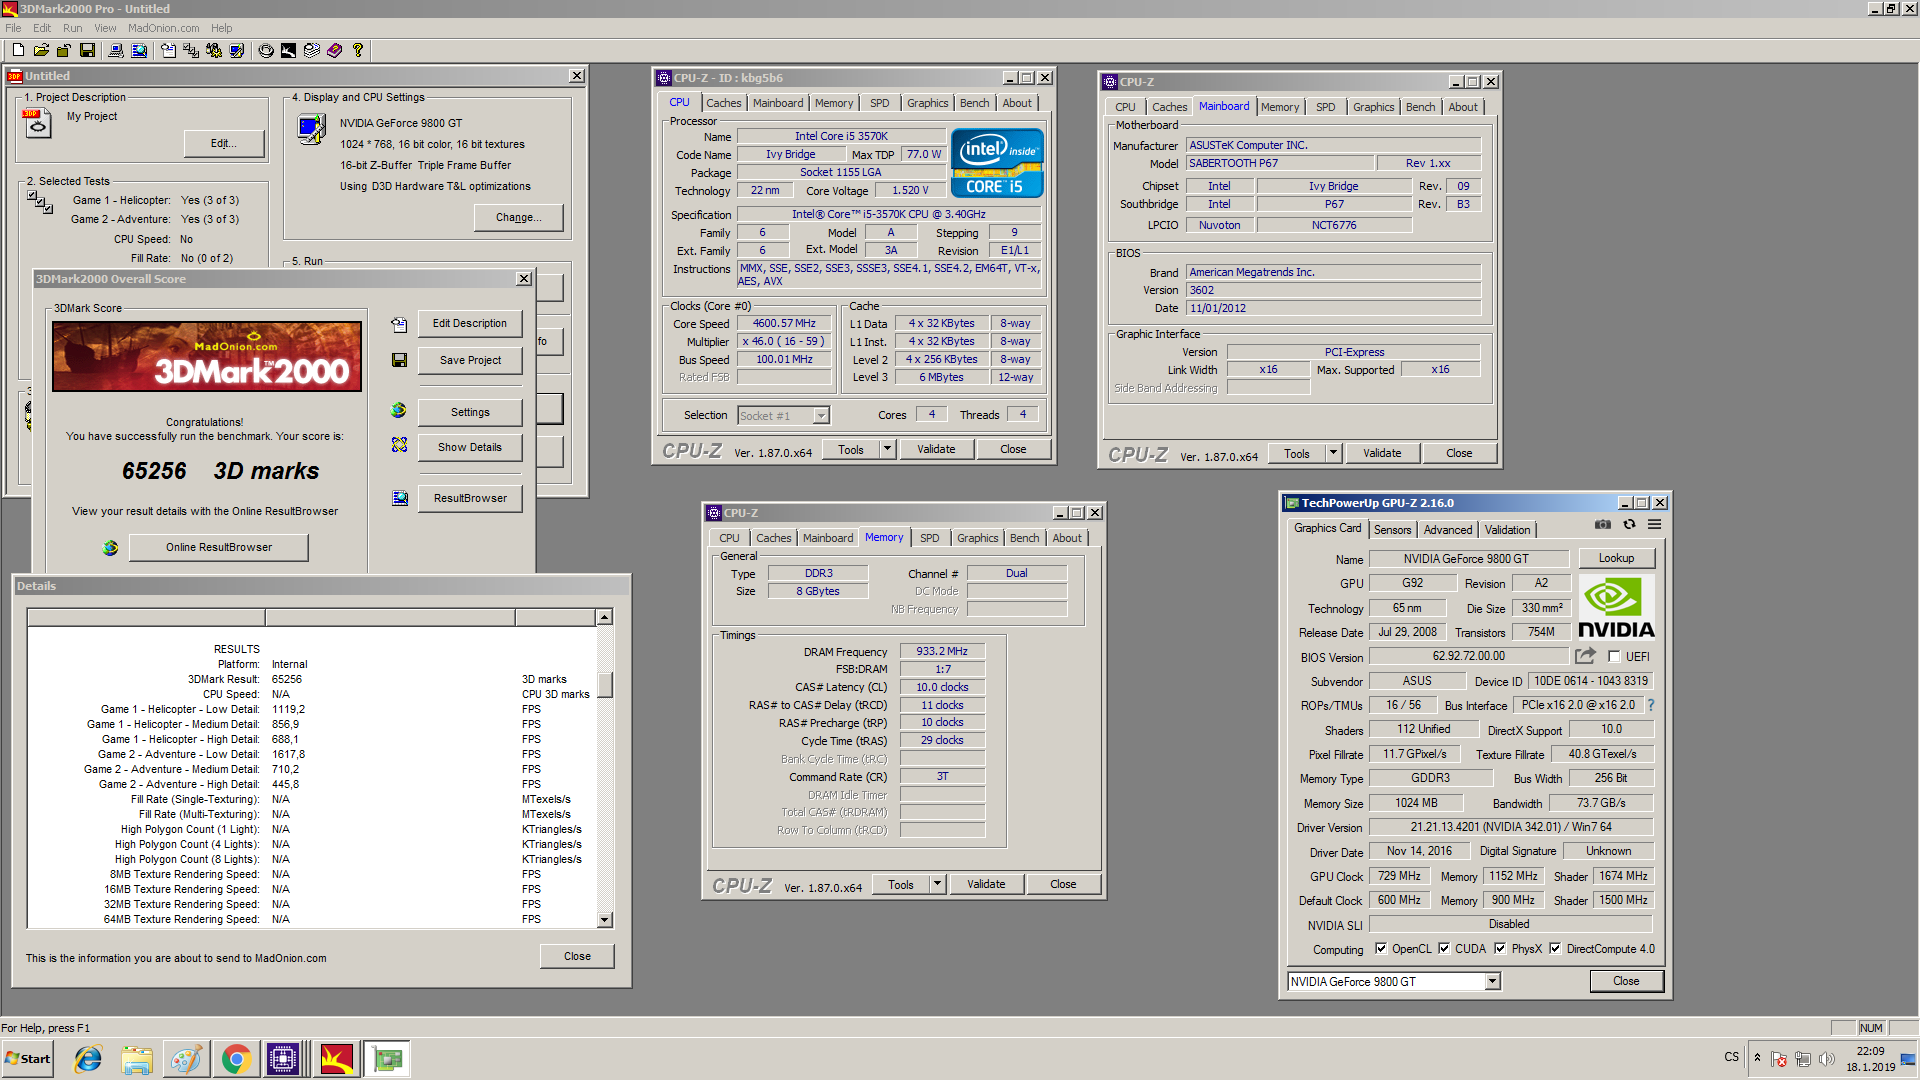The height and width of the screenshot is (1080, 1920).
Task: Click the Show Details button
Action: click(470, 447)
